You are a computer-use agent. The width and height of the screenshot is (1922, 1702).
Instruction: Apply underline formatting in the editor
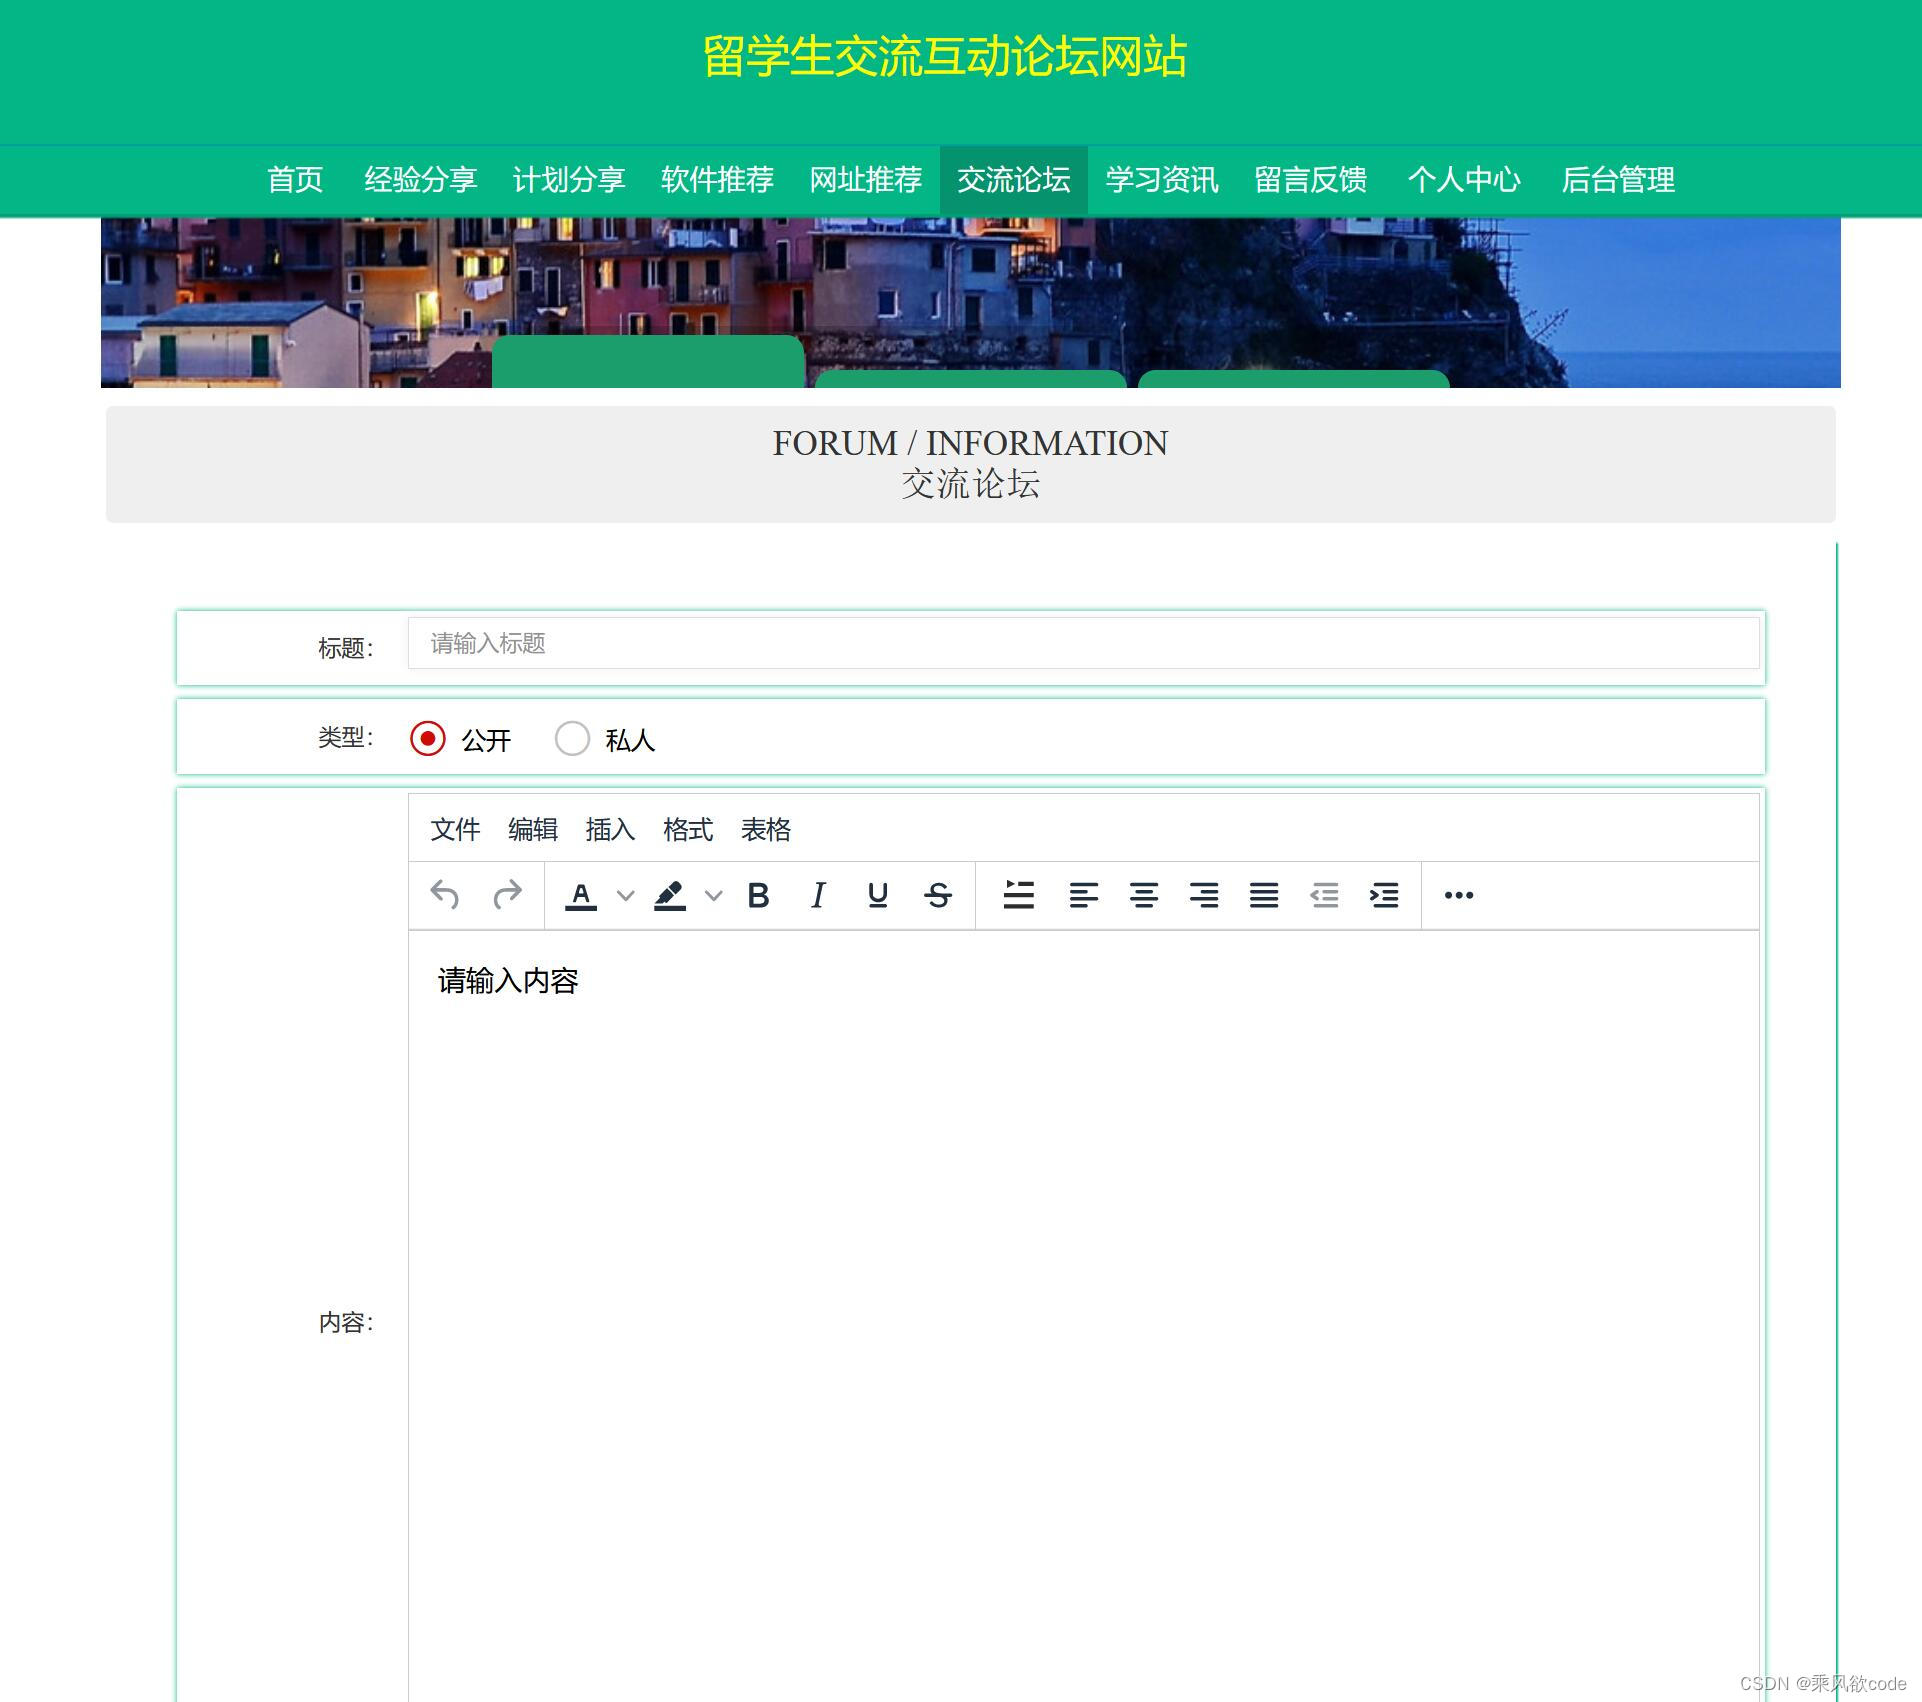877,895
